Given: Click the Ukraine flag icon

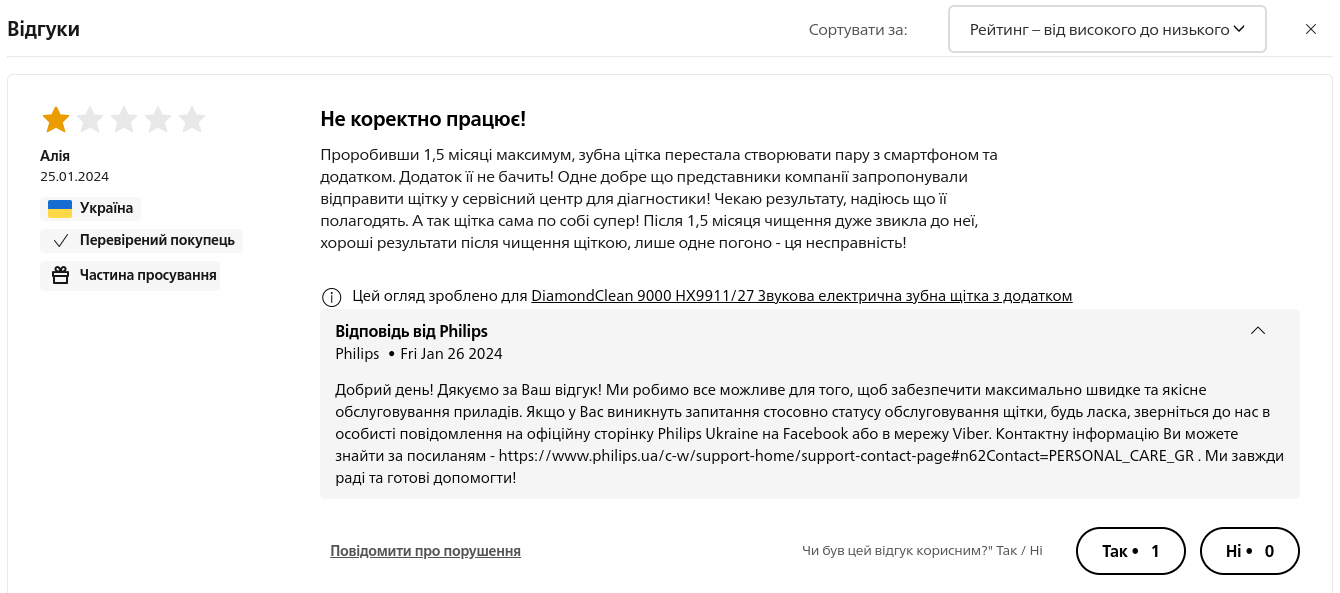Looking at the screenshot, I should tap(60, 209).
